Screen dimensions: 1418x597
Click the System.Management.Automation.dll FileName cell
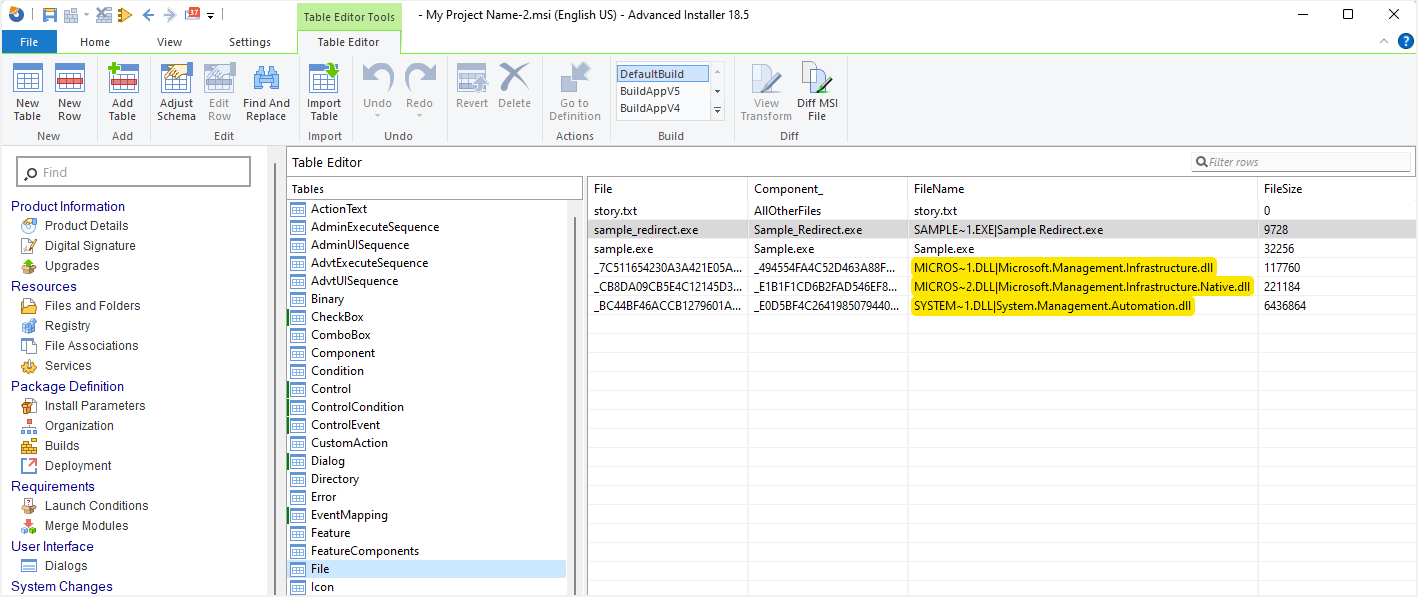(x=1083, y=306)
